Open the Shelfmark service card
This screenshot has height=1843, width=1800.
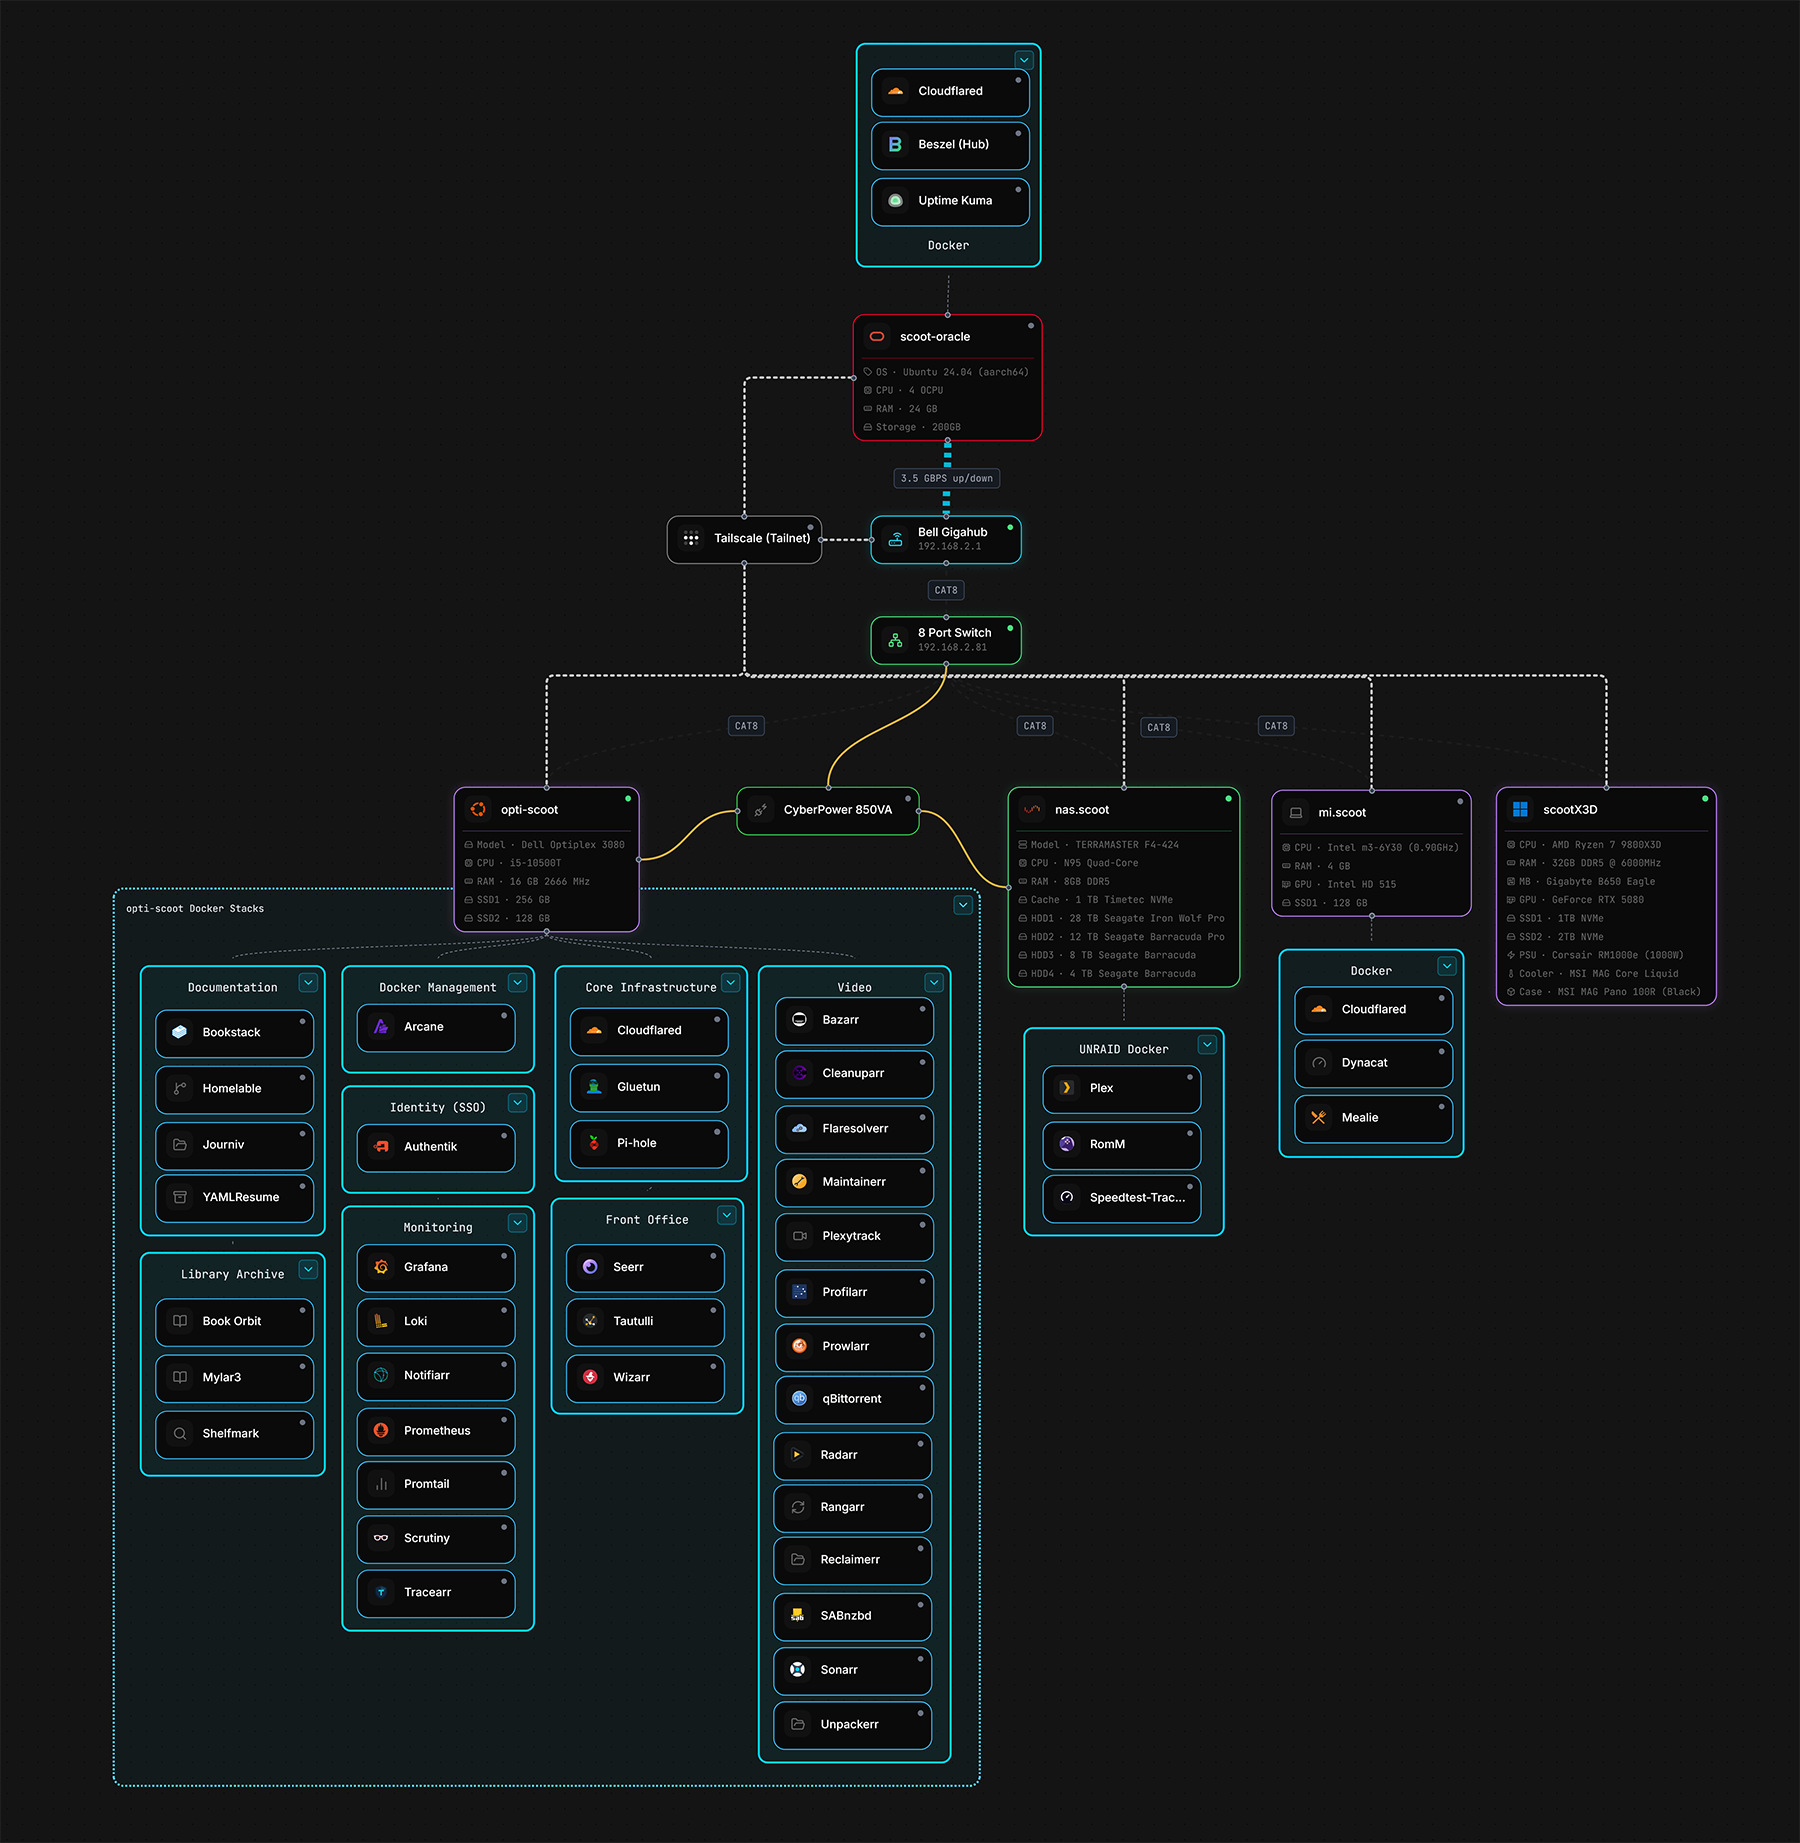pyautogui.click(x=235, y=1434)
